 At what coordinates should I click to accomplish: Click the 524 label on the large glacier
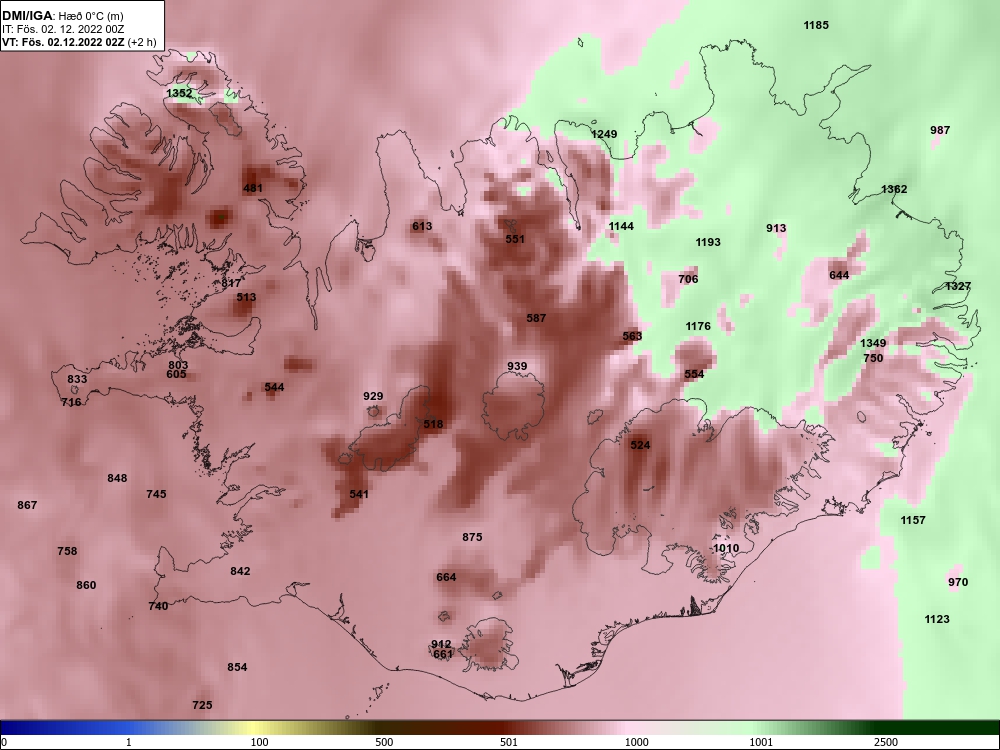coord(640,445)
